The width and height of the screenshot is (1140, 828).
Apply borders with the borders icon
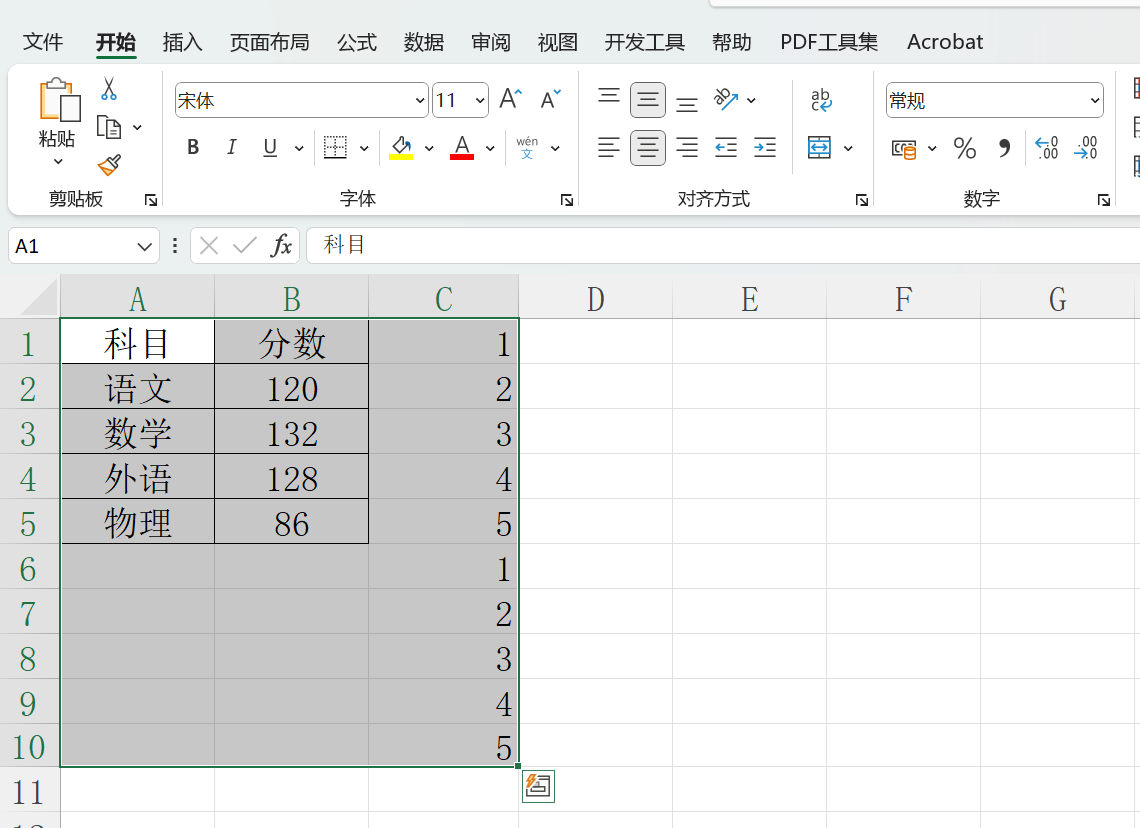[x=335, y=148]
